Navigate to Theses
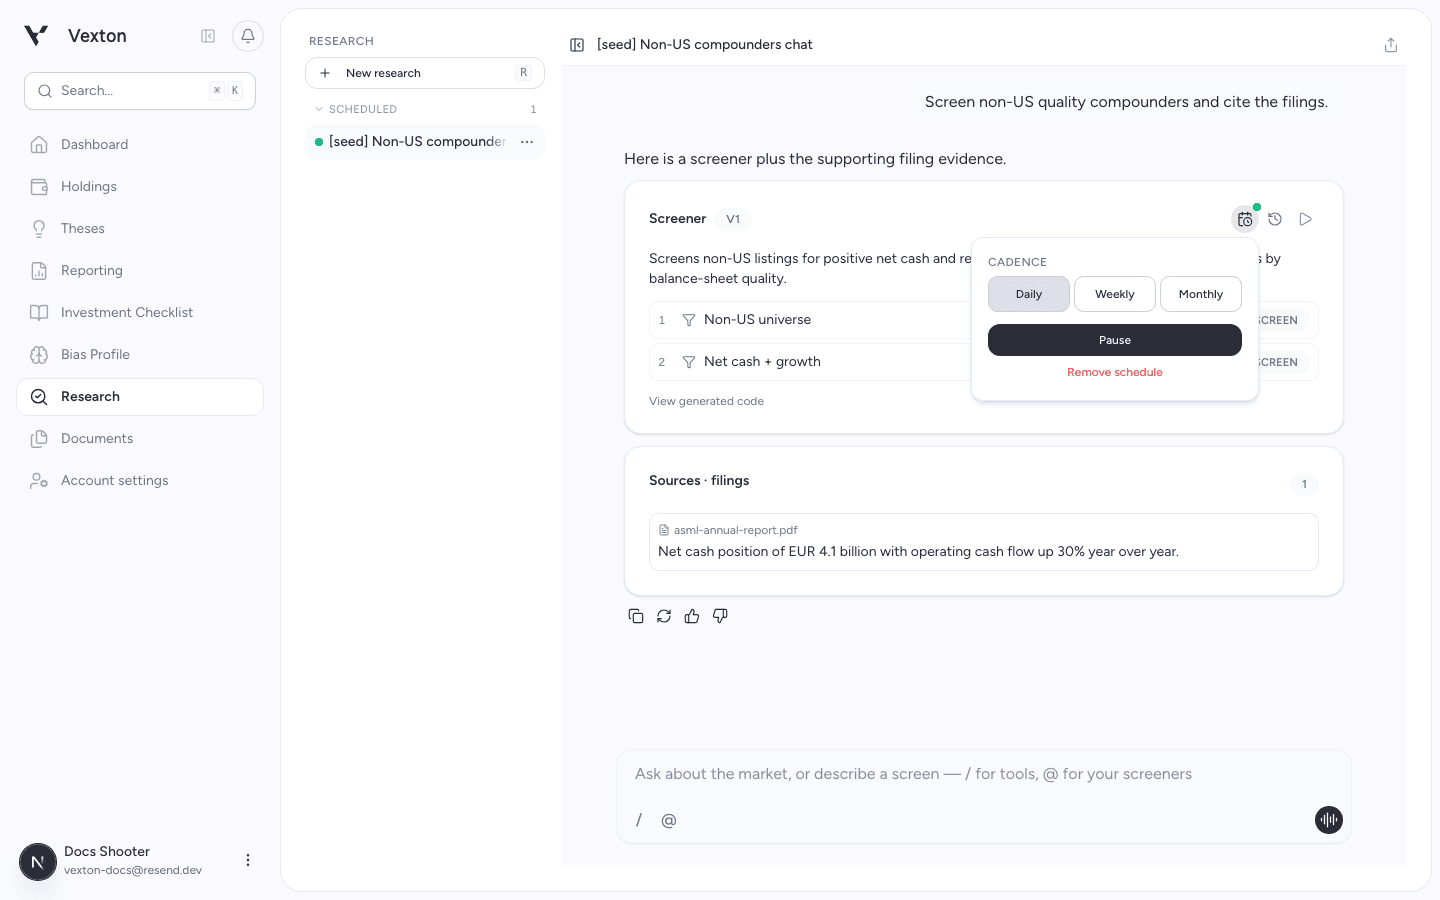 (140, 228)
